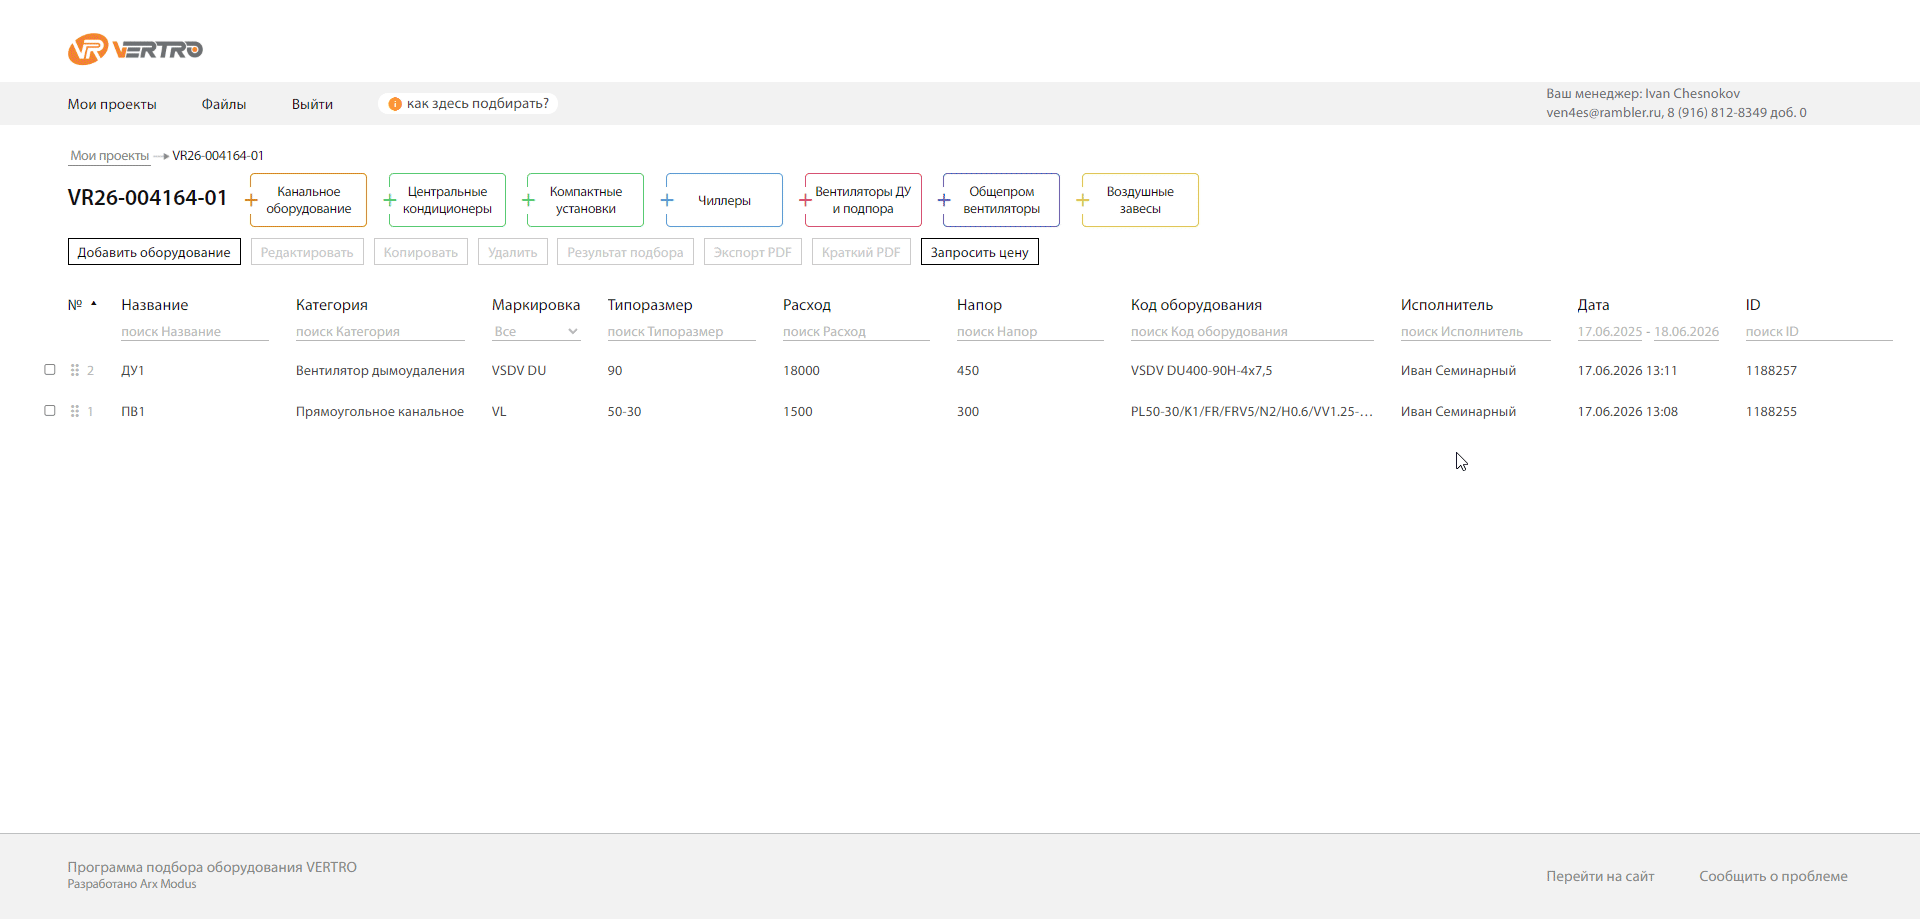
Task: Focus the поиск Расход search field
Action: coord(856,332)
